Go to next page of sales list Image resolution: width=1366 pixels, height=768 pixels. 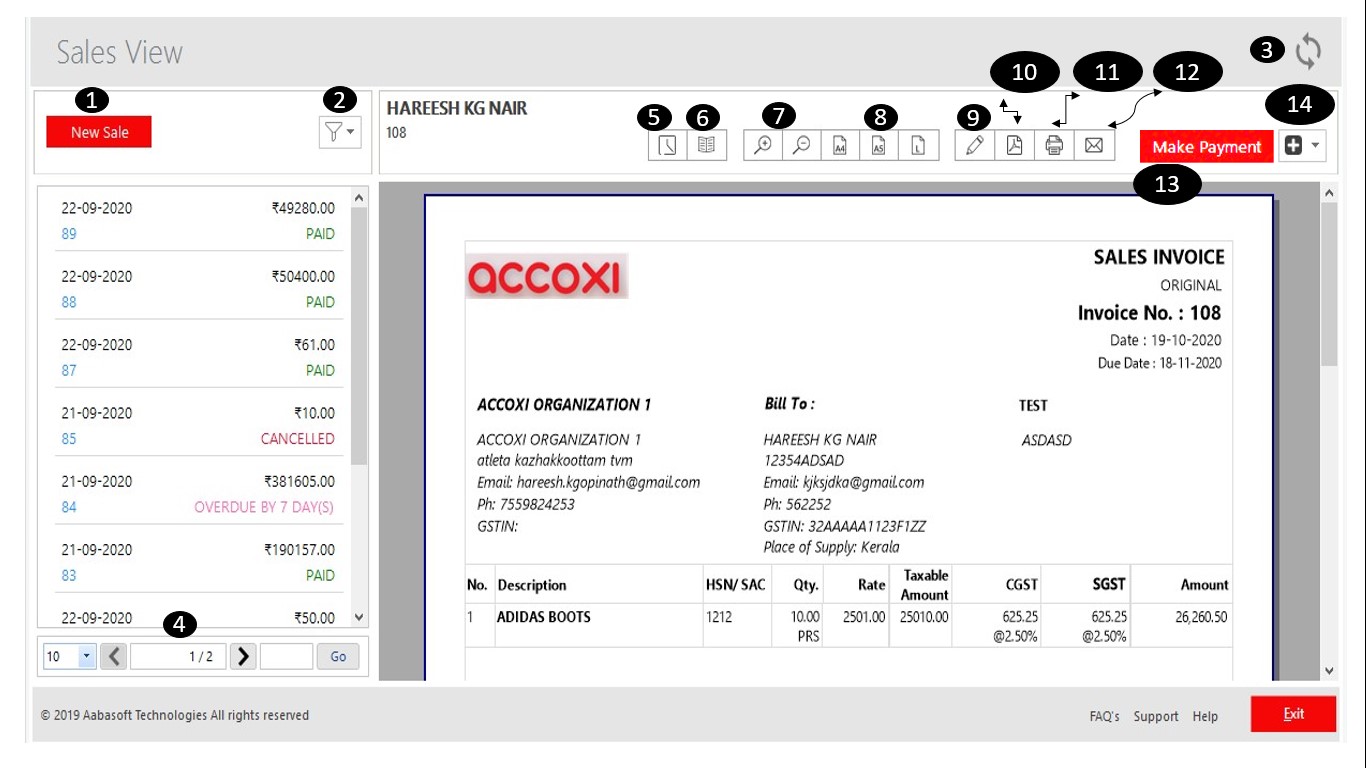pyautogui.click(x=243, y=657)
